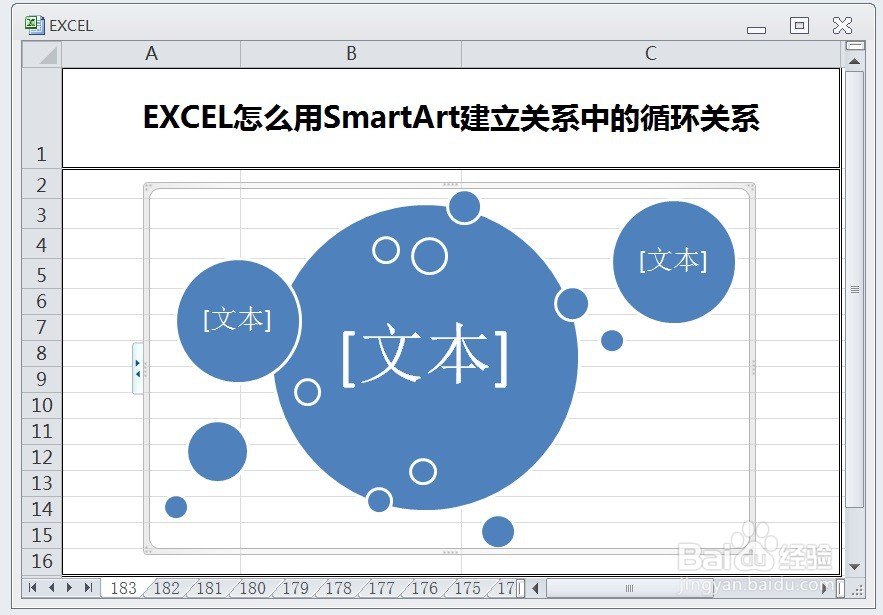Screen dimensions: 883x615
Task: Click the vertical scrollbar thumb
Action: [x=854, y=289]
